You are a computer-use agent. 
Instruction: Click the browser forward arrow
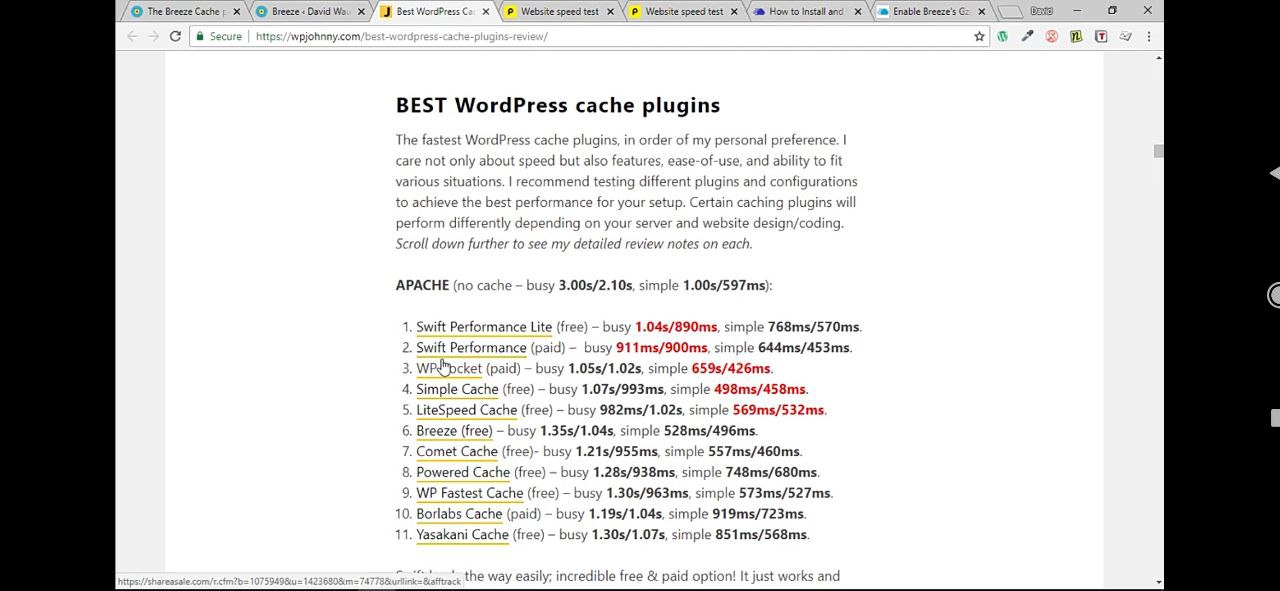click(x=153, y=36)
